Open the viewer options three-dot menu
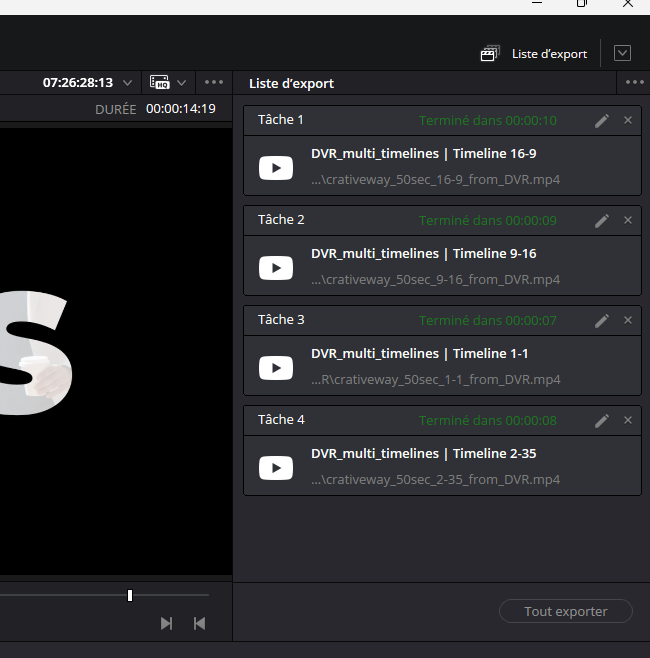 click(x=214, y=83)
